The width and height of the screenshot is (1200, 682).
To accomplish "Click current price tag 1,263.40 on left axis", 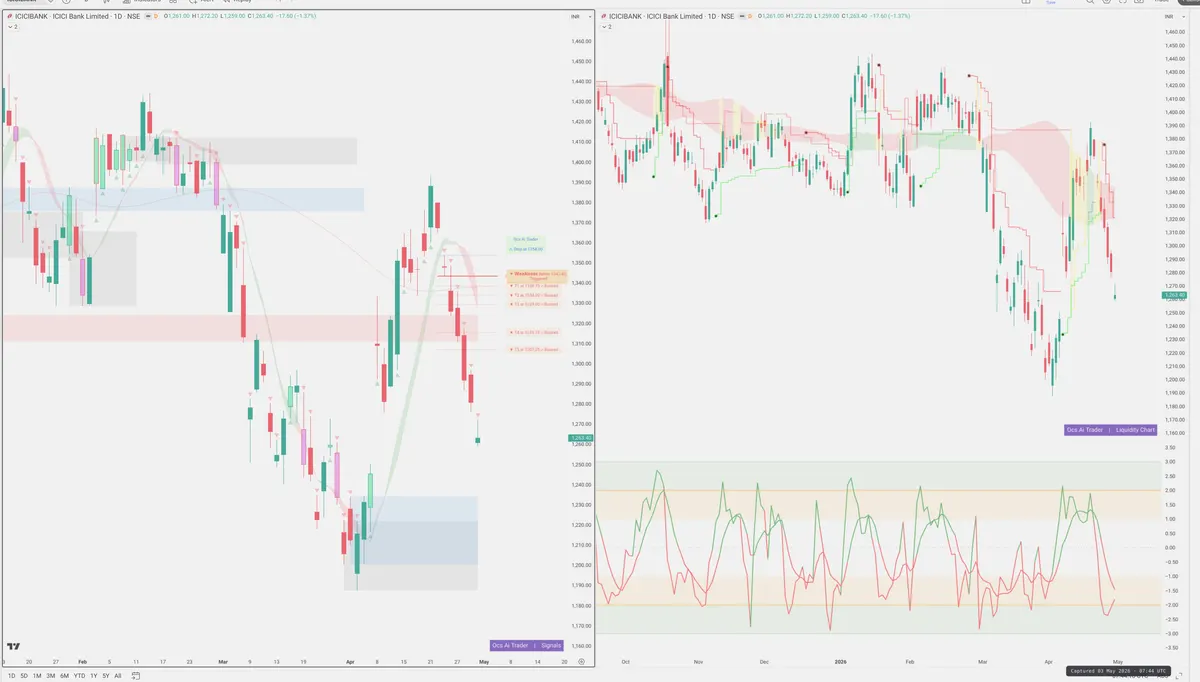I will pos(579,438).
